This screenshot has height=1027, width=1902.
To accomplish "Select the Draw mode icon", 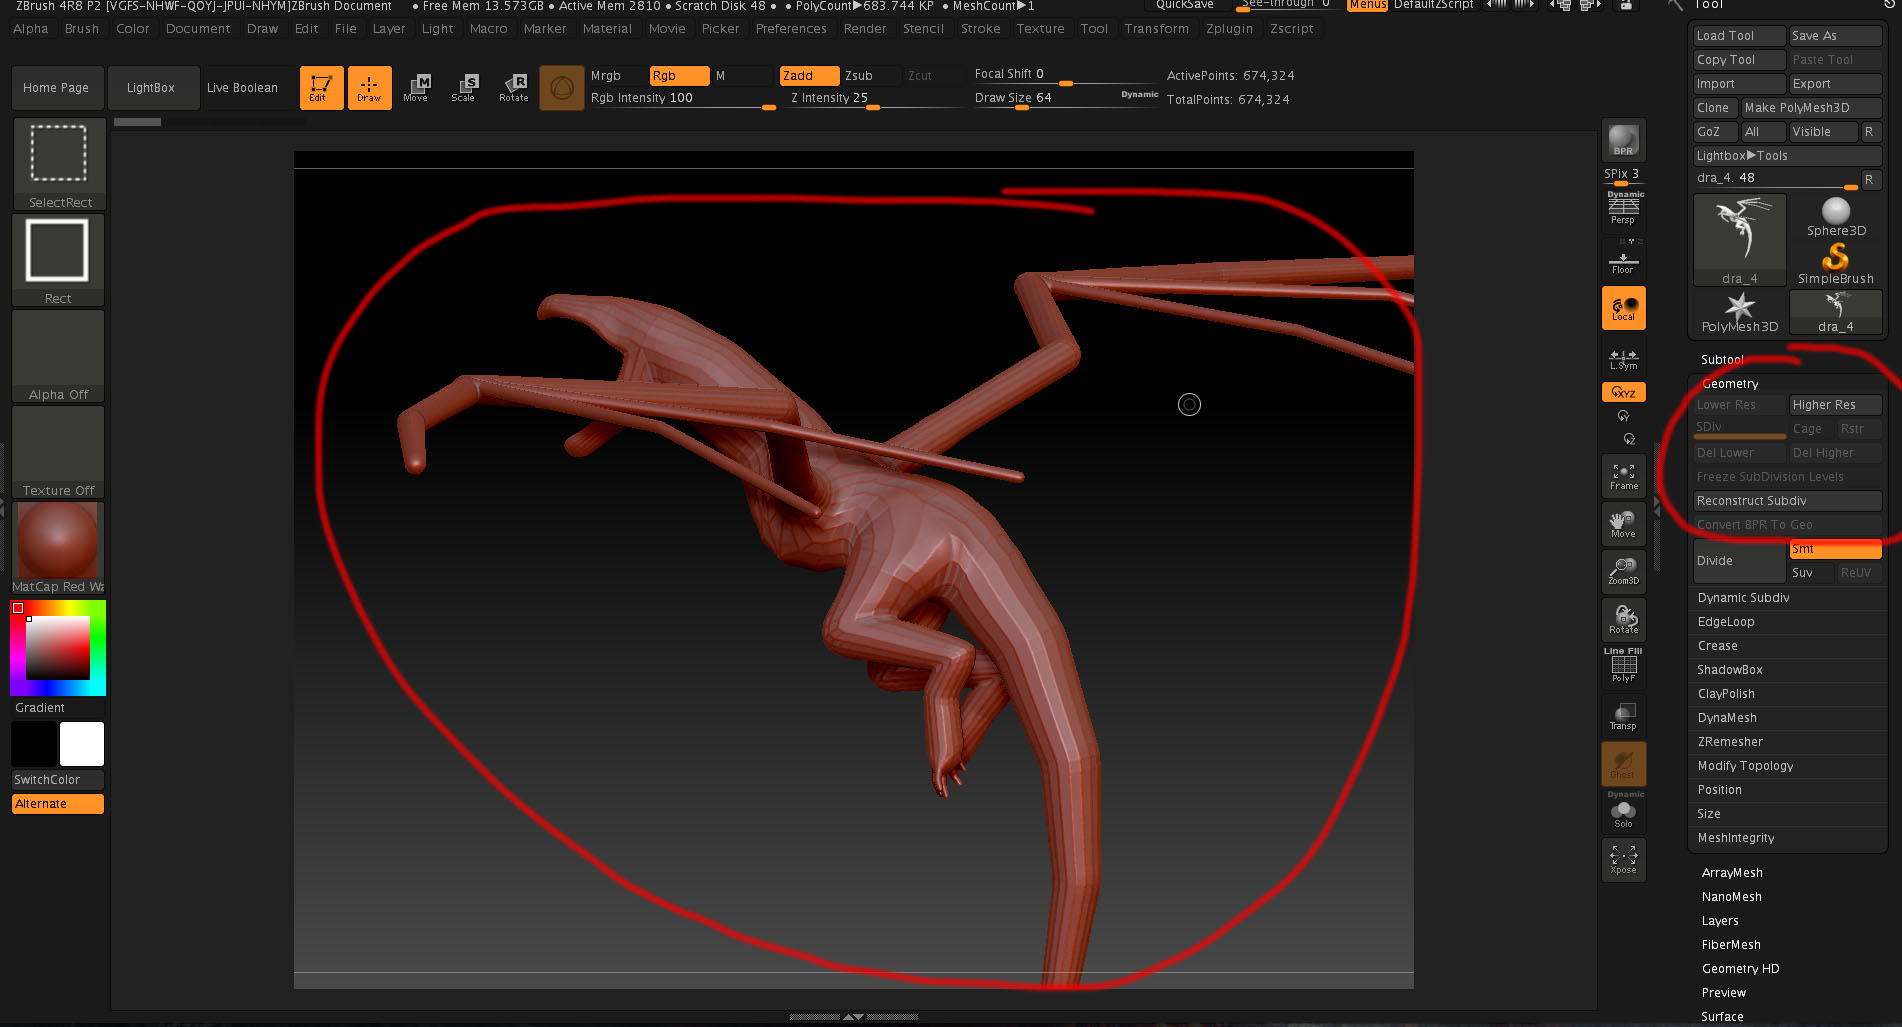I will (x=369, y=88).
